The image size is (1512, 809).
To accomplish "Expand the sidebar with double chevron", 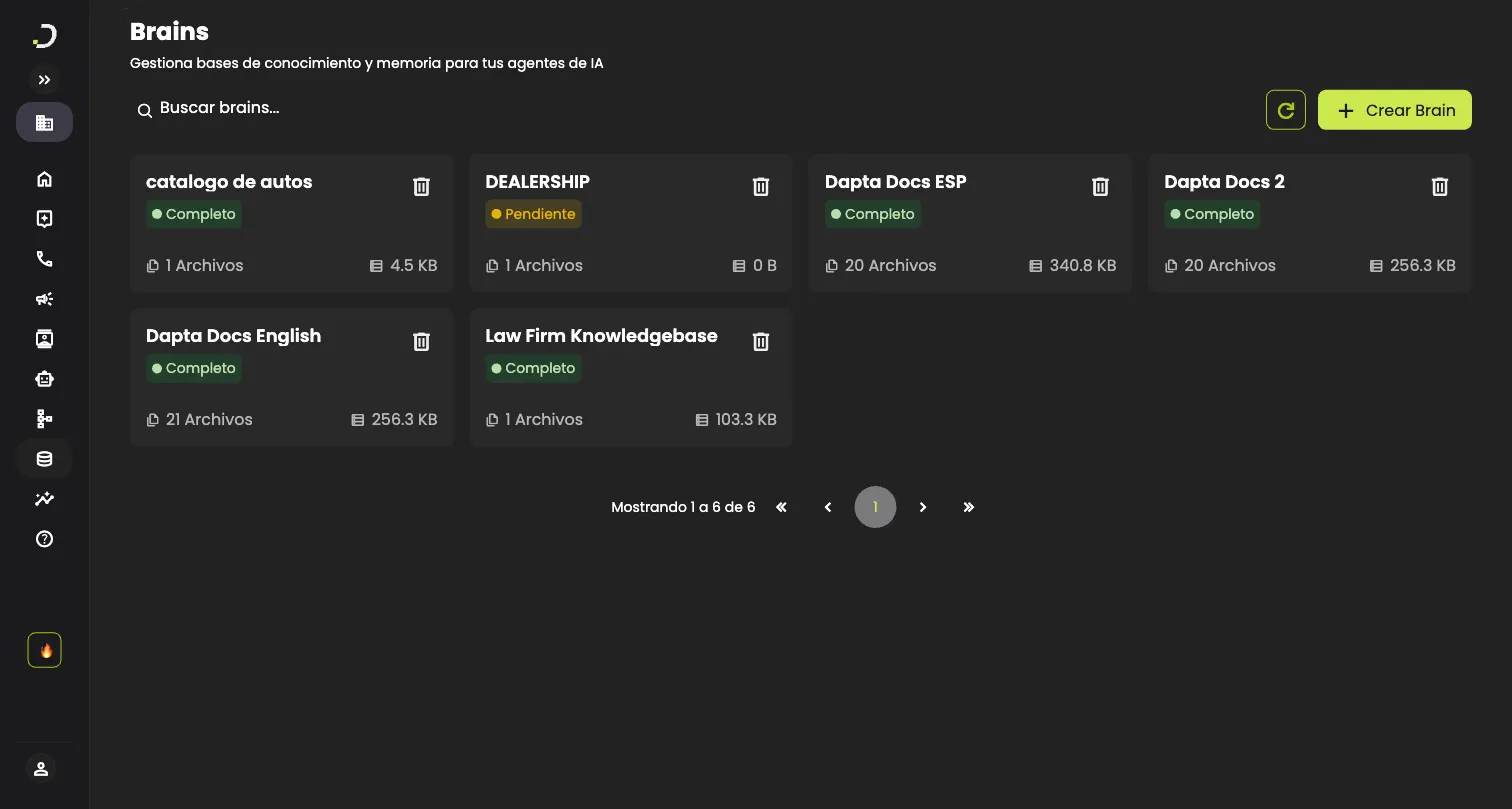I will click(44, 80).
